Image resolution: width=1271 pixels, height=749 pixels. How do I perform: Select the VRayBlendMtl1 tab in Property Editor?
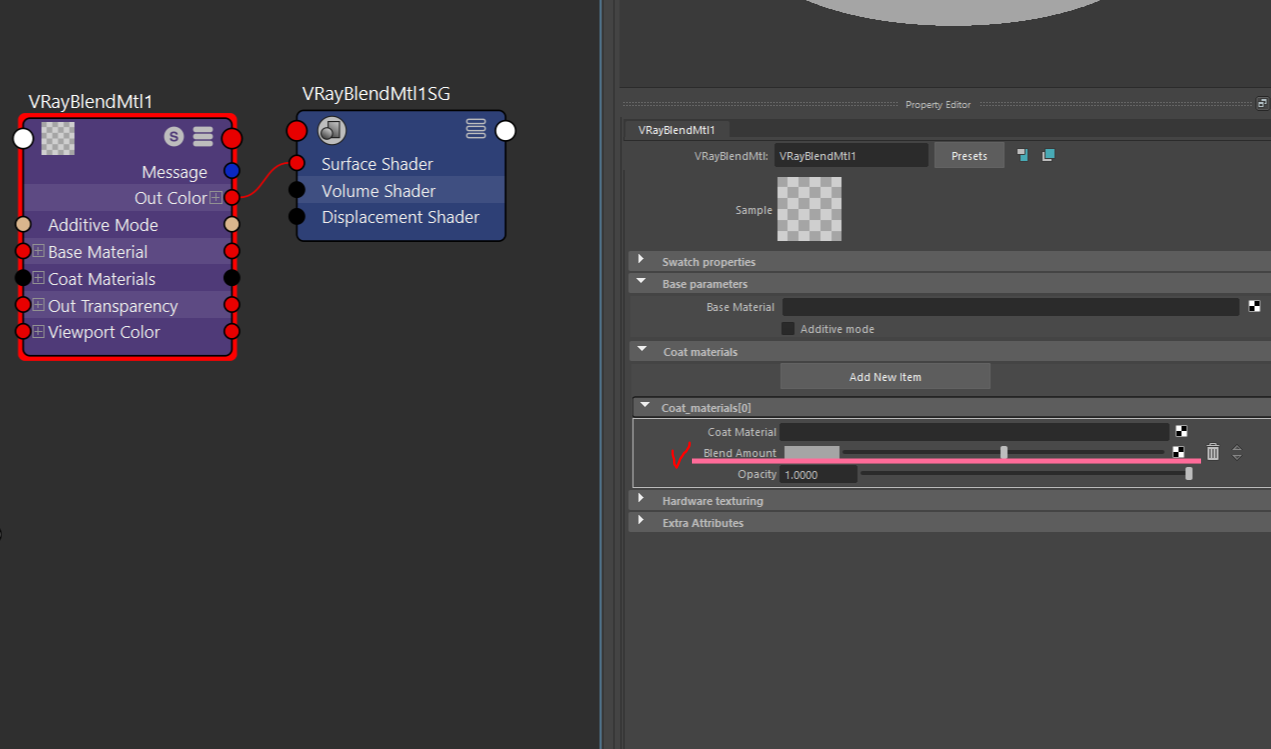click(x=677, y=130)
